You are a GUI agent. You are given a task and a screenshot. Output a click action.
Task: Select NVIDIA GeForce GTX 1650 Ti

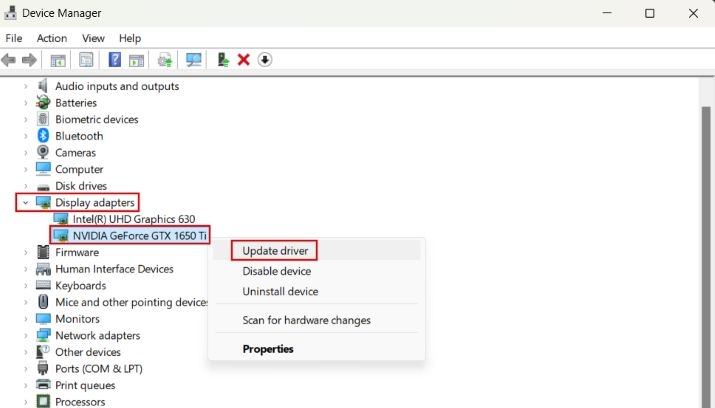point(140,236)
